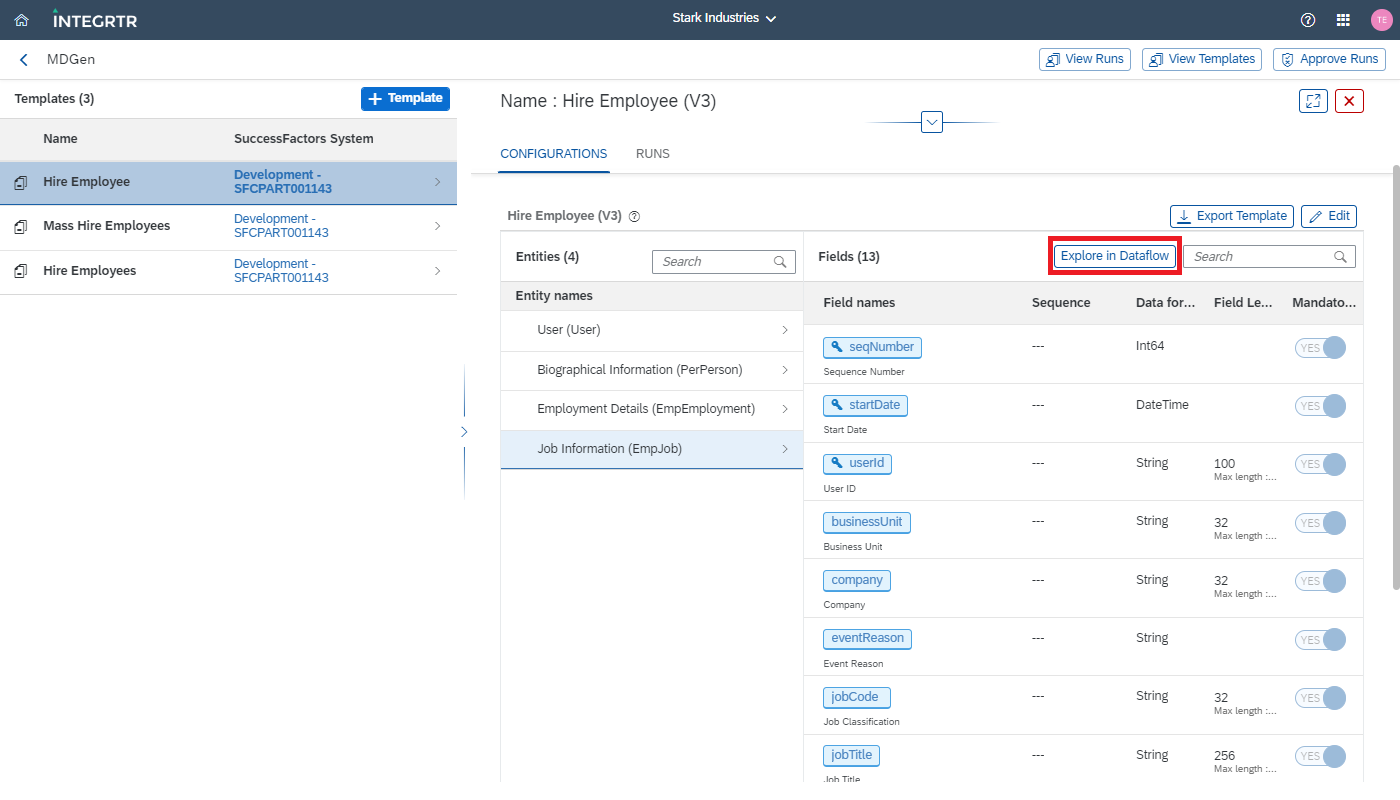
Task: Open the Stark Industries dropdown
Action: (x=724, y=17)
